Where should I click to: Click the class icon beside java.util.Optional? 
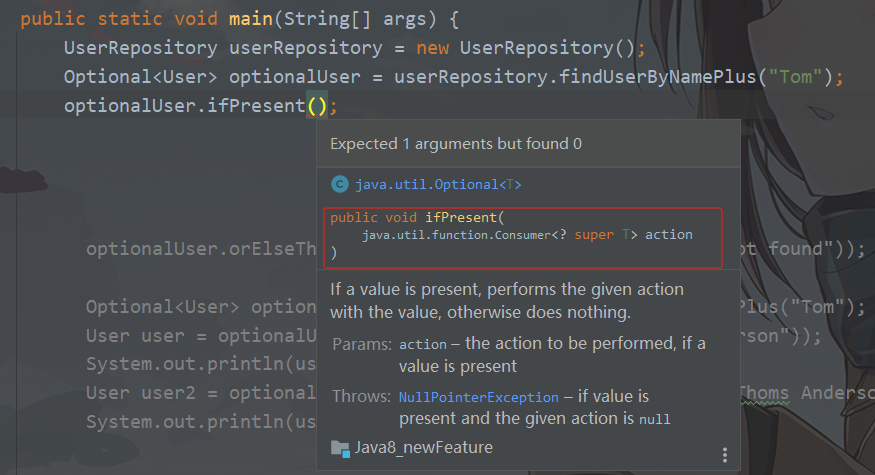coord(340,184)
